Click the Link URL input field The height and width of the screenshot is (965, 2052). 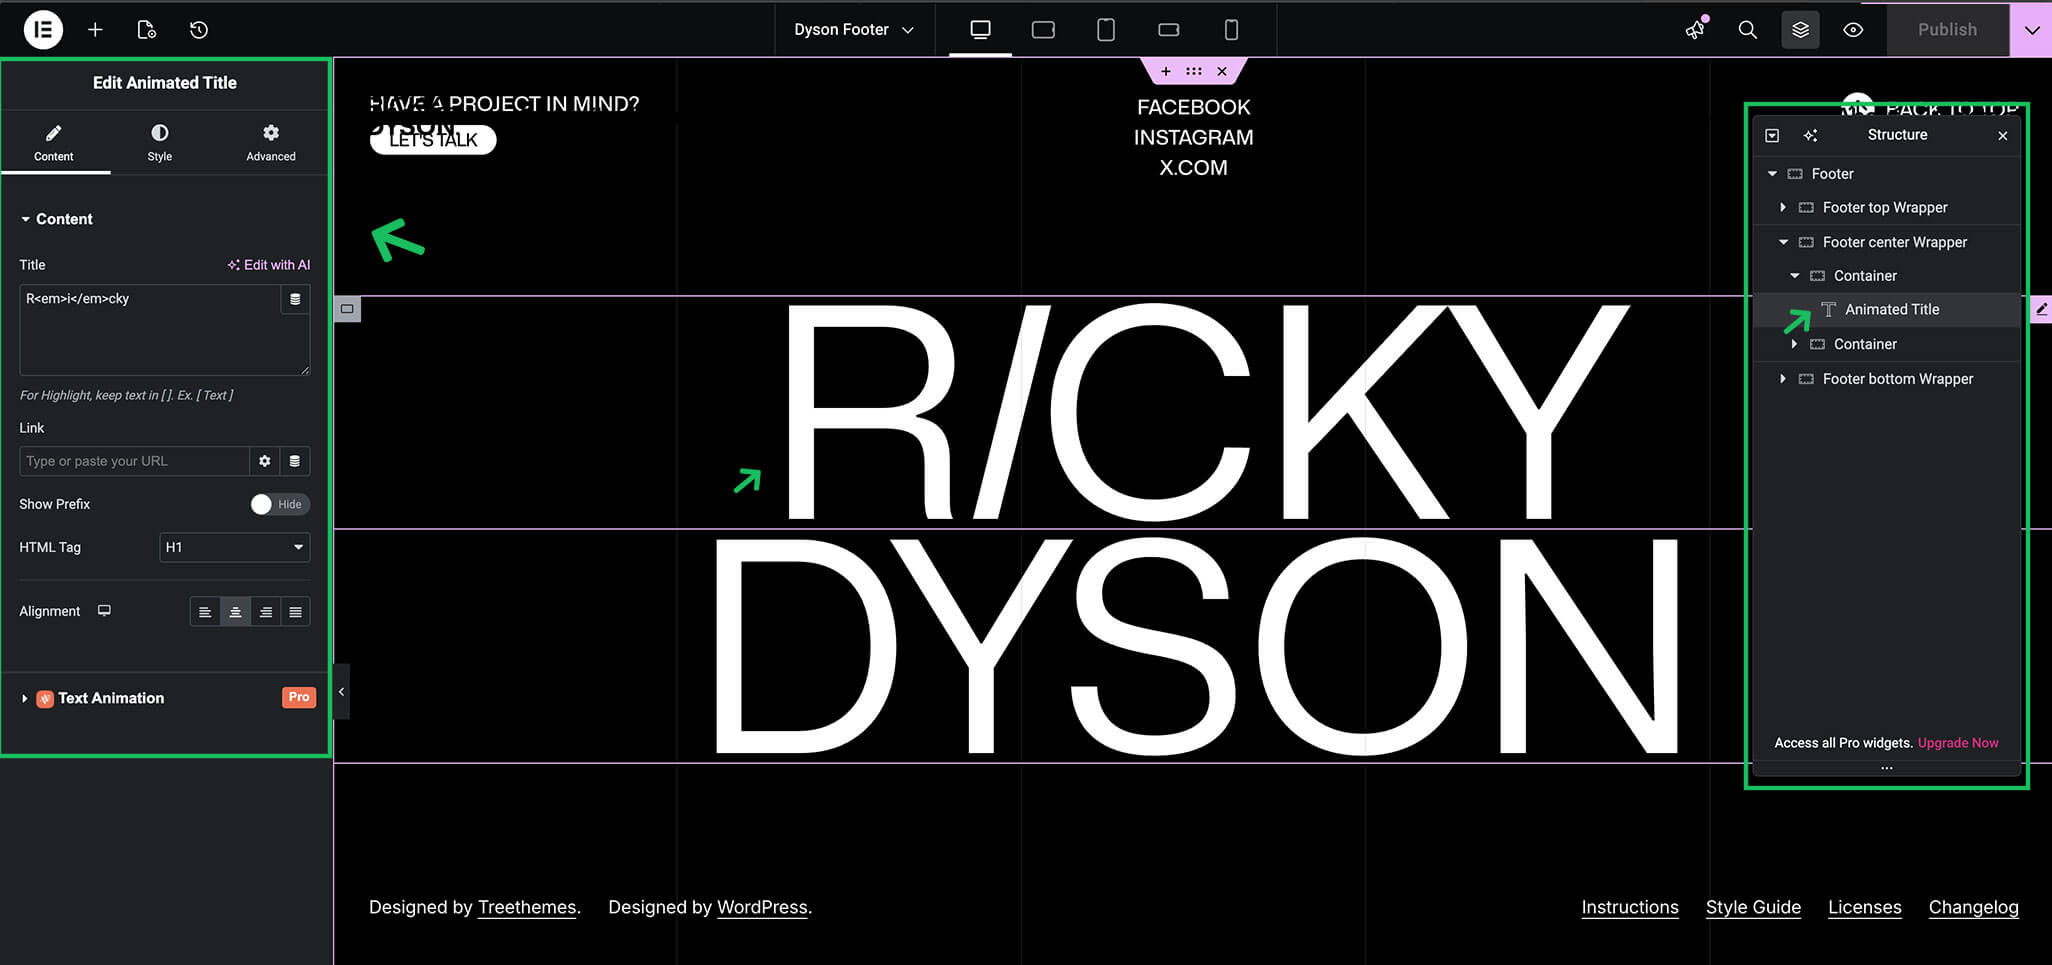(134, 461)
